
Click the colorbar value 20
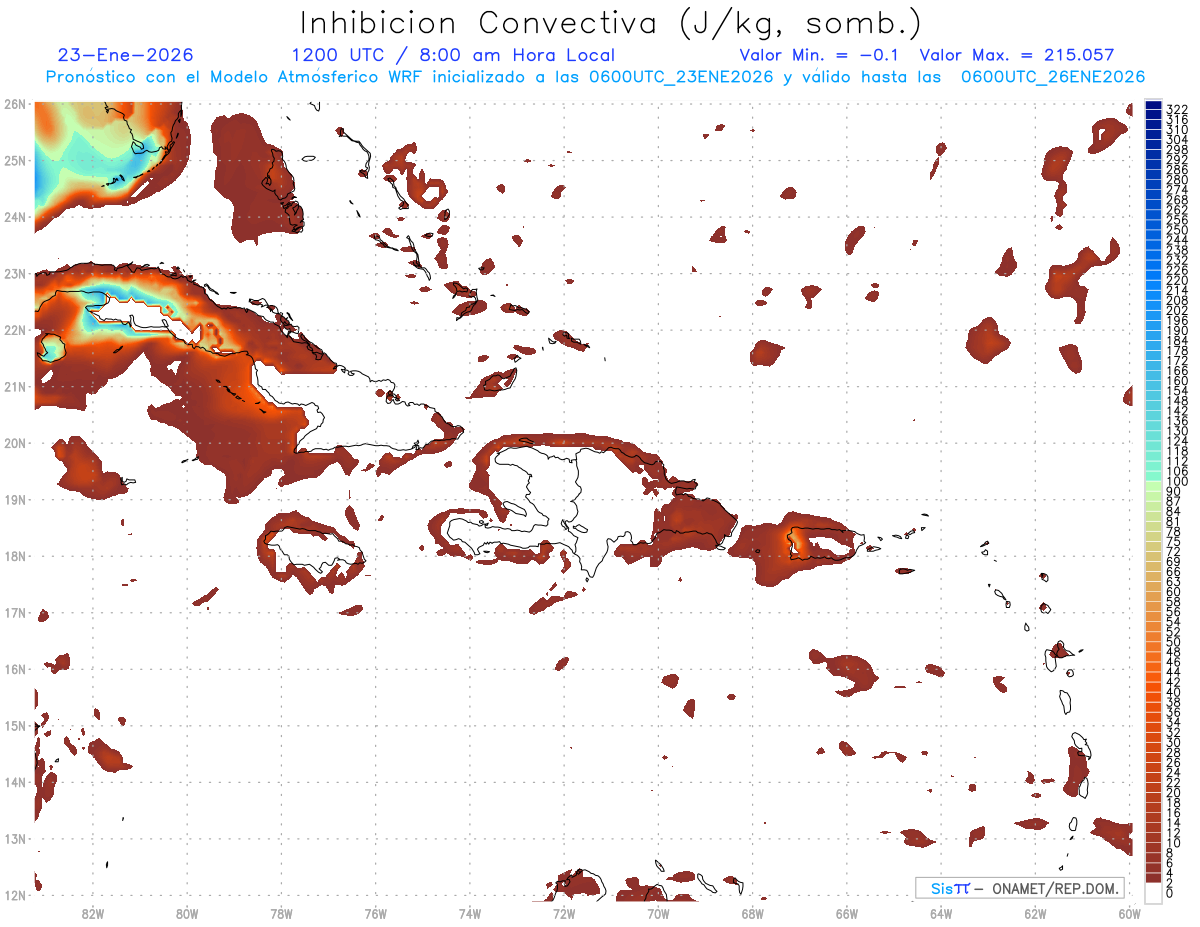tap(1174, 792)
